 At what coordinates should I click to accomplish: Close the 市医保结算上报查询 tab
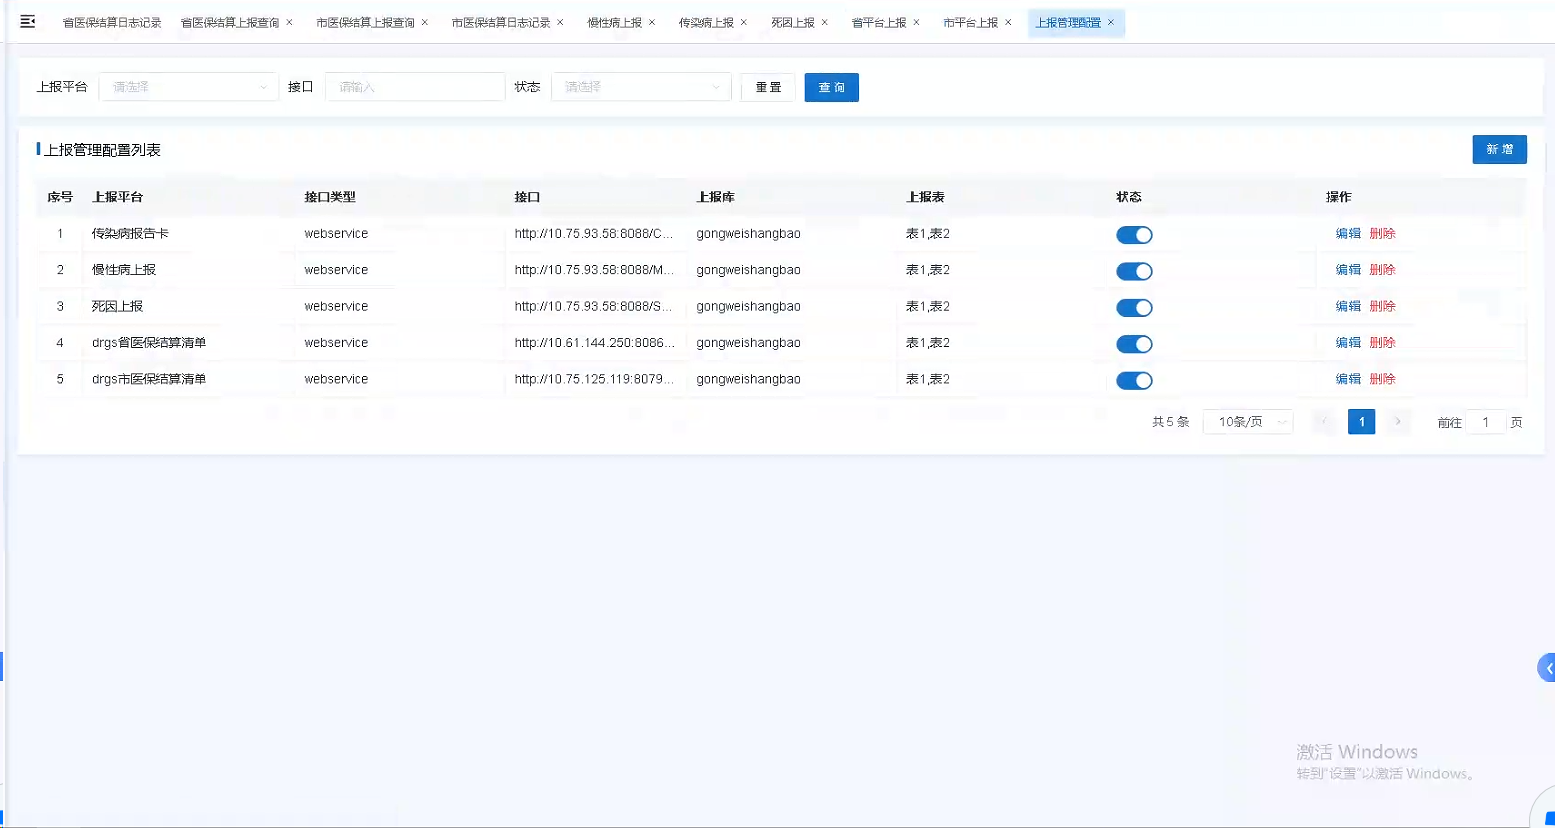point(425,22)
